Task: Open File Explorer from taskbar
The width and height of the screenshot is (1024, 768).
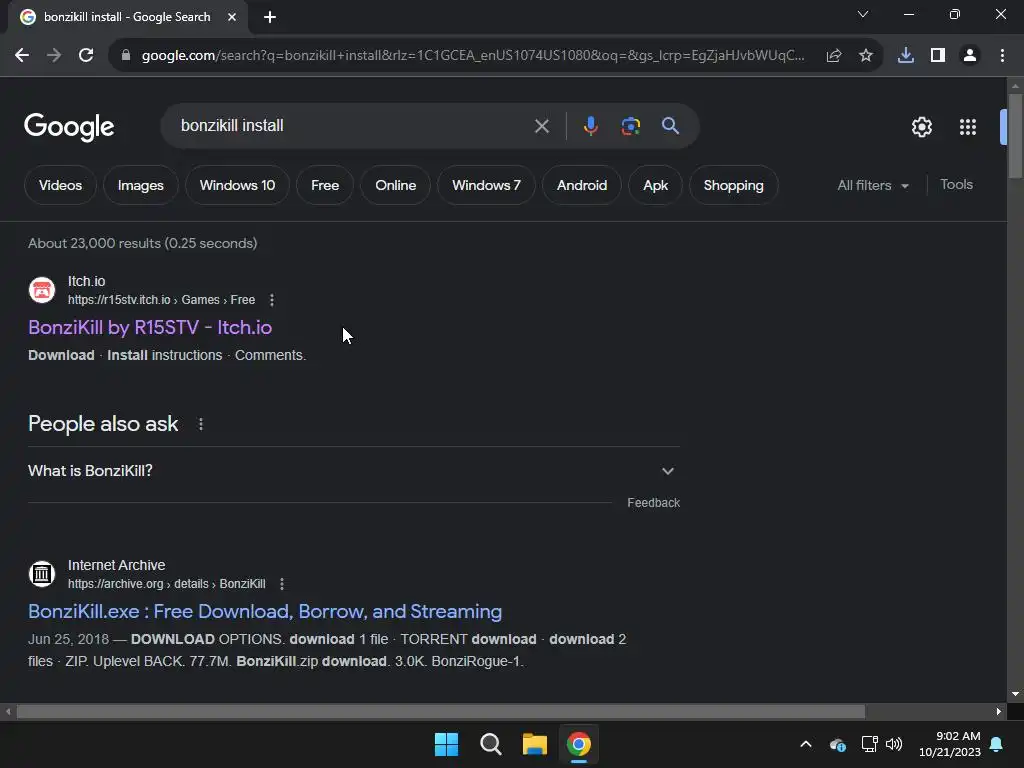Action: click(x=534, y=744)
